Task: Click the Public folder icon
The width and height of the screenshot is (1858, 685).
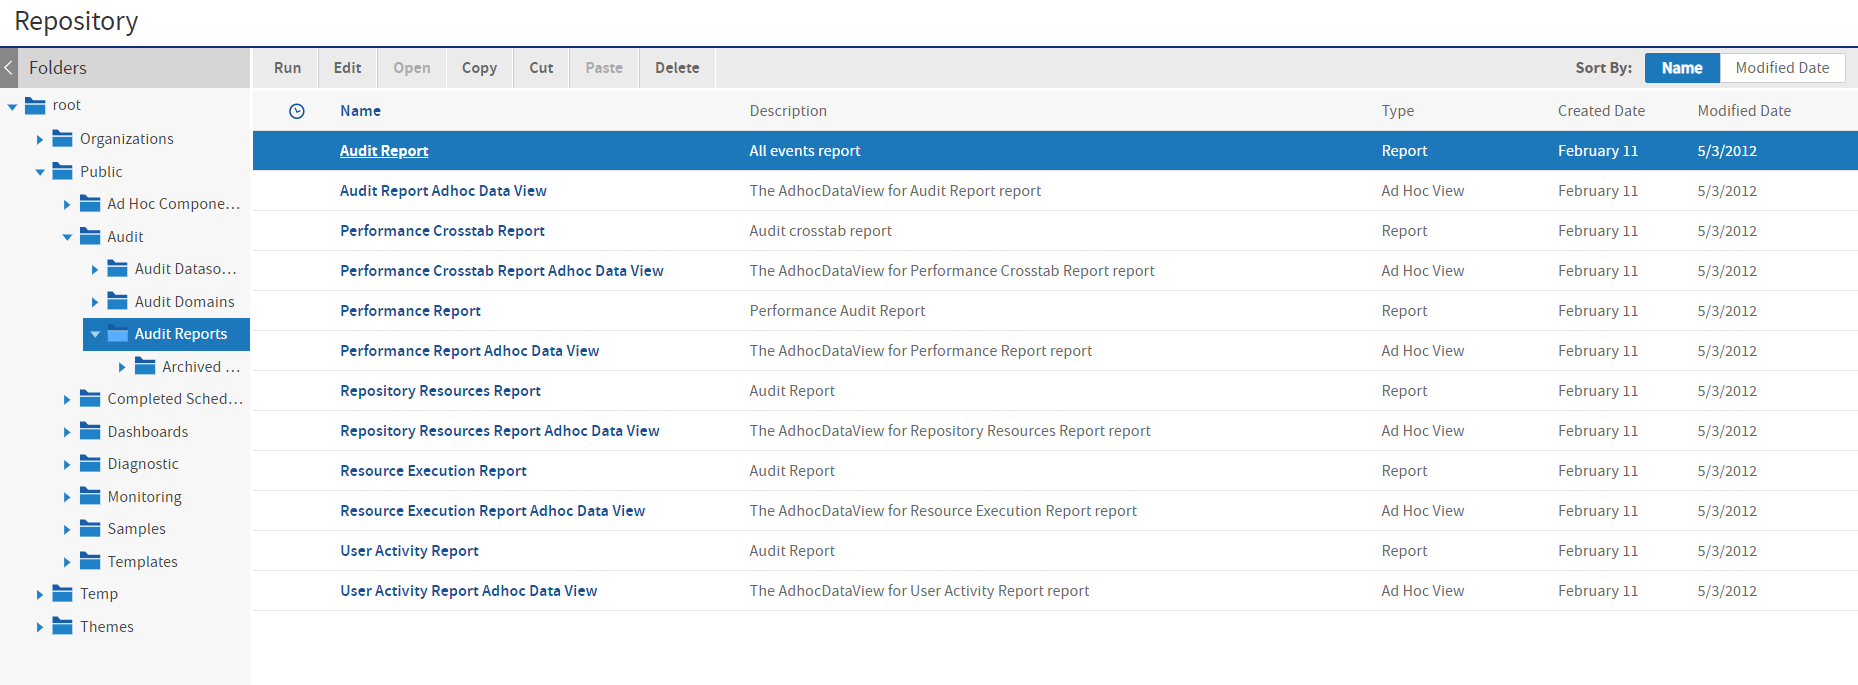Action: [x=63, y=171]
